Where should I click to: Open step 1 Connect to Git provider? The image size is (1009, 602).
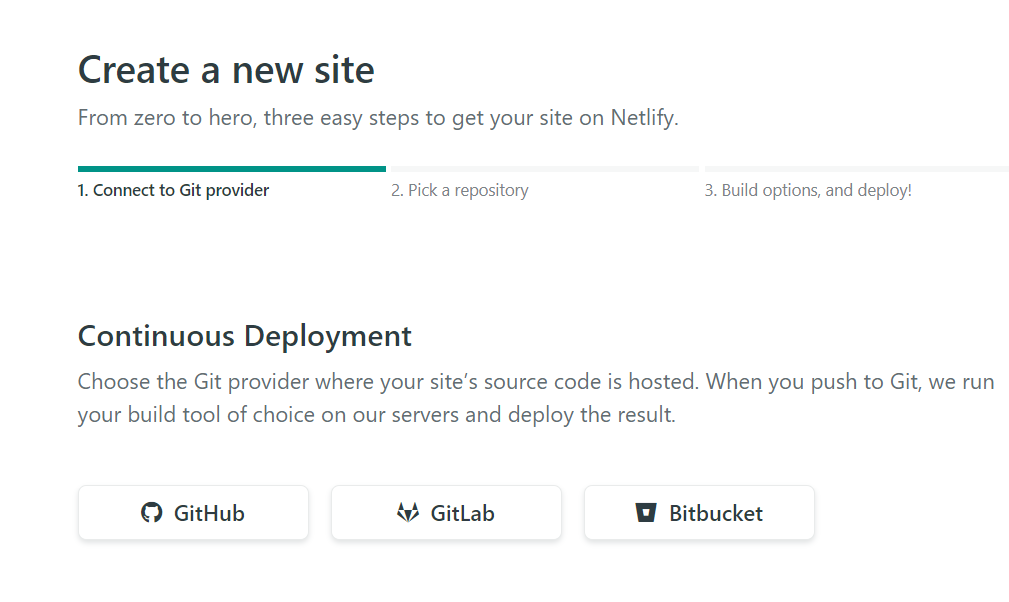coord(173,190)
